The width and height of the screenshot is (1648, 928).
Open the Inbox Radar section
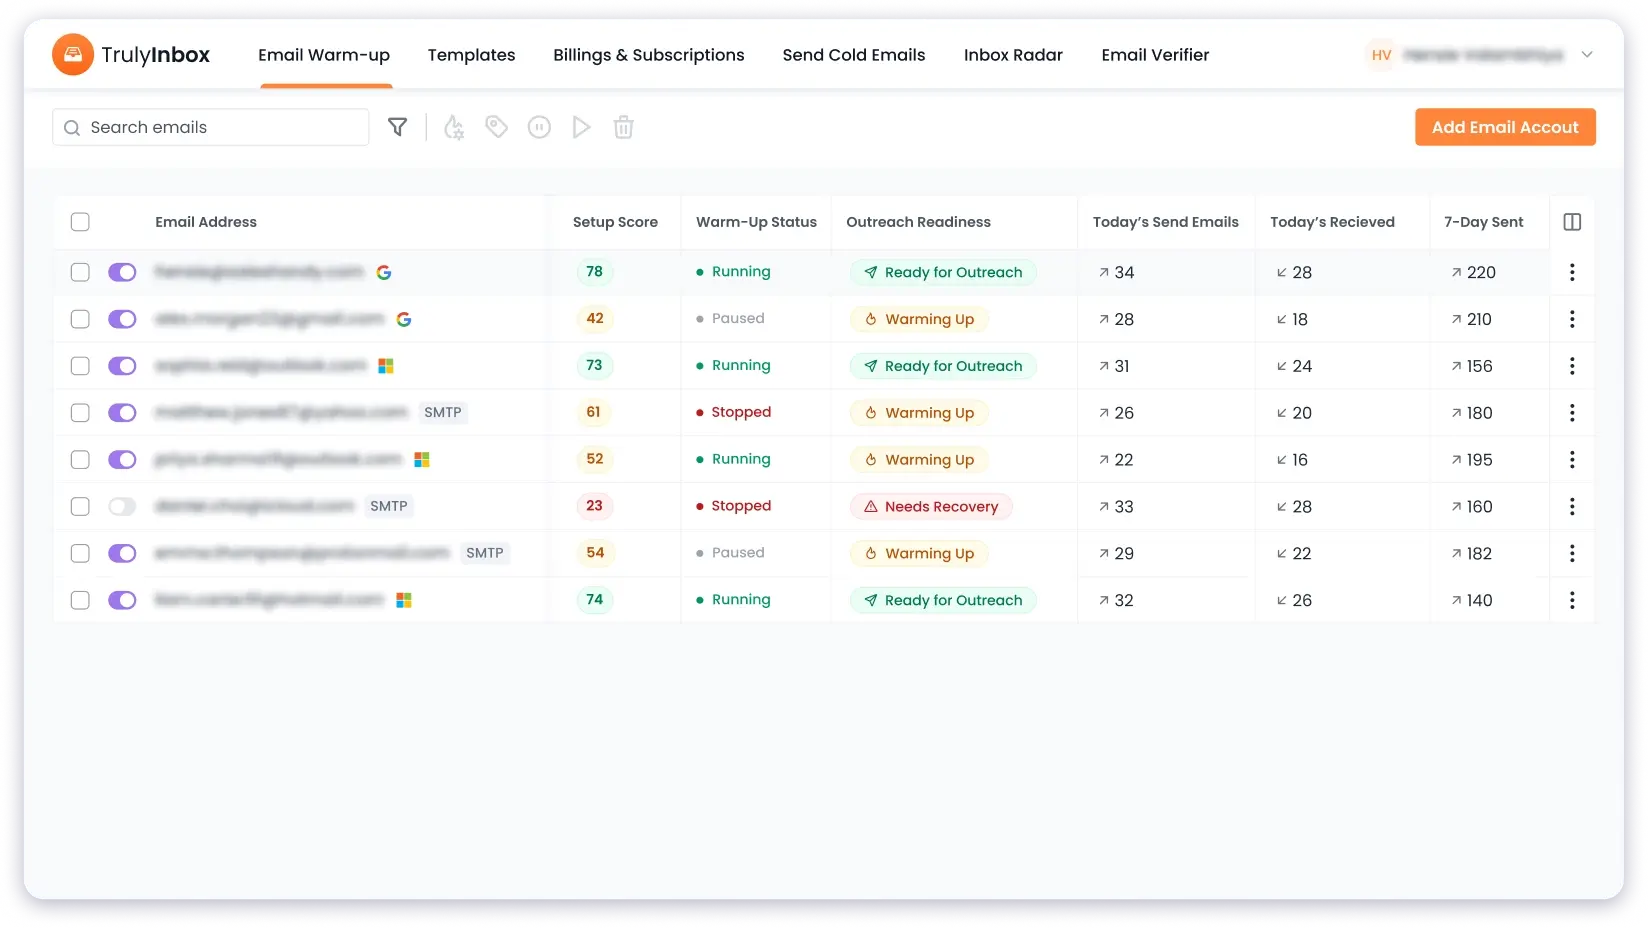click(x=1013, y=55)
